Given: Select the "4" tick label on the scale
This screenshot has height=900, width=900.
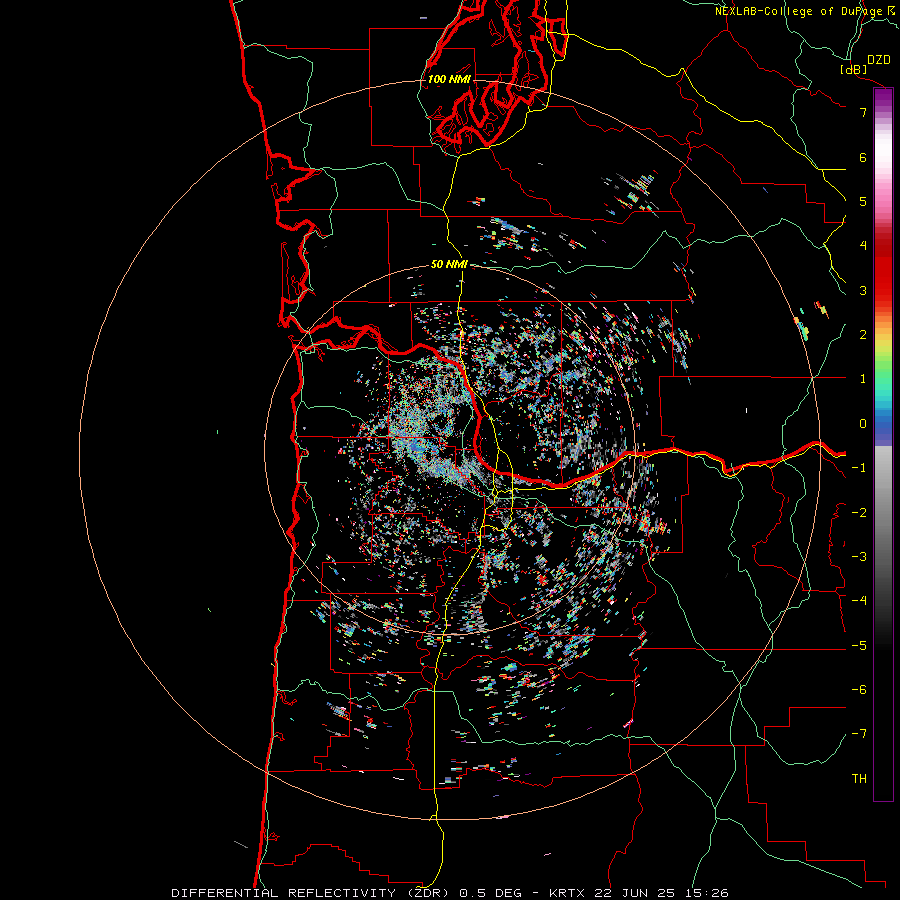Looking at the screenshot, I should click(x=863, y=246).
